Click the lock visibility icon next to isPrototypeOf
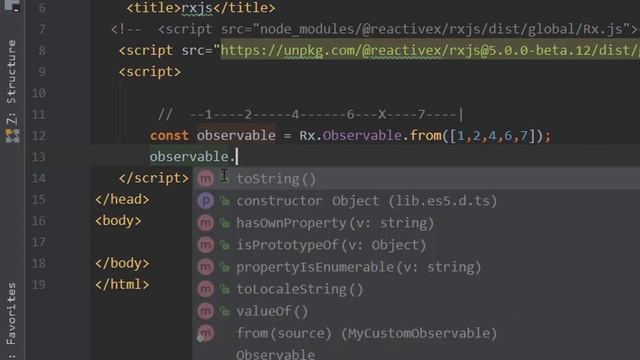 tap(224, 244)
